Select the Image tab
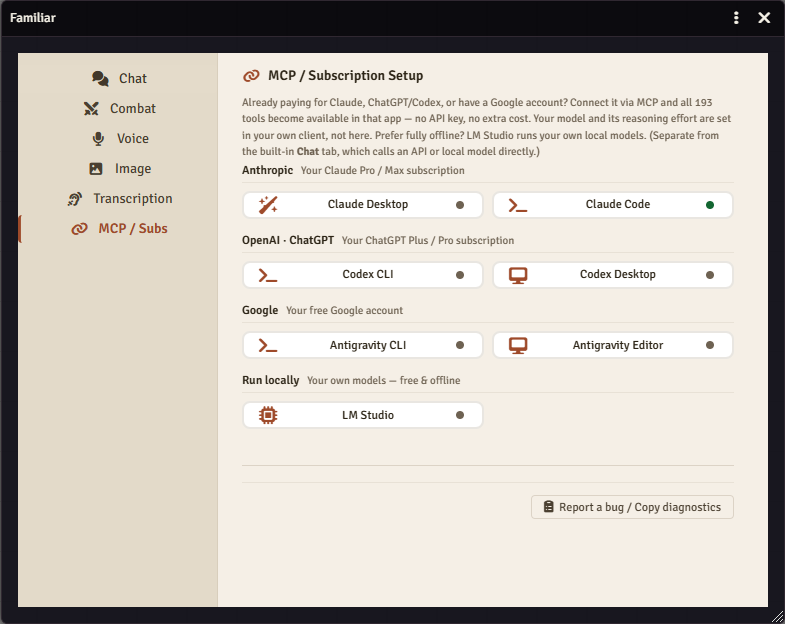This screenshot has height=624, width=785. click(x=119, y=169)
